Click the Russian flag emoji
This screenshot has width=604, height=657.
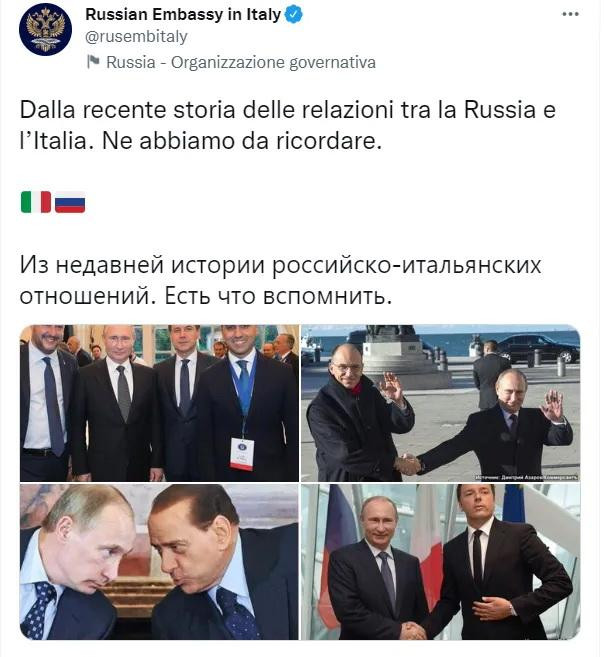70,202
